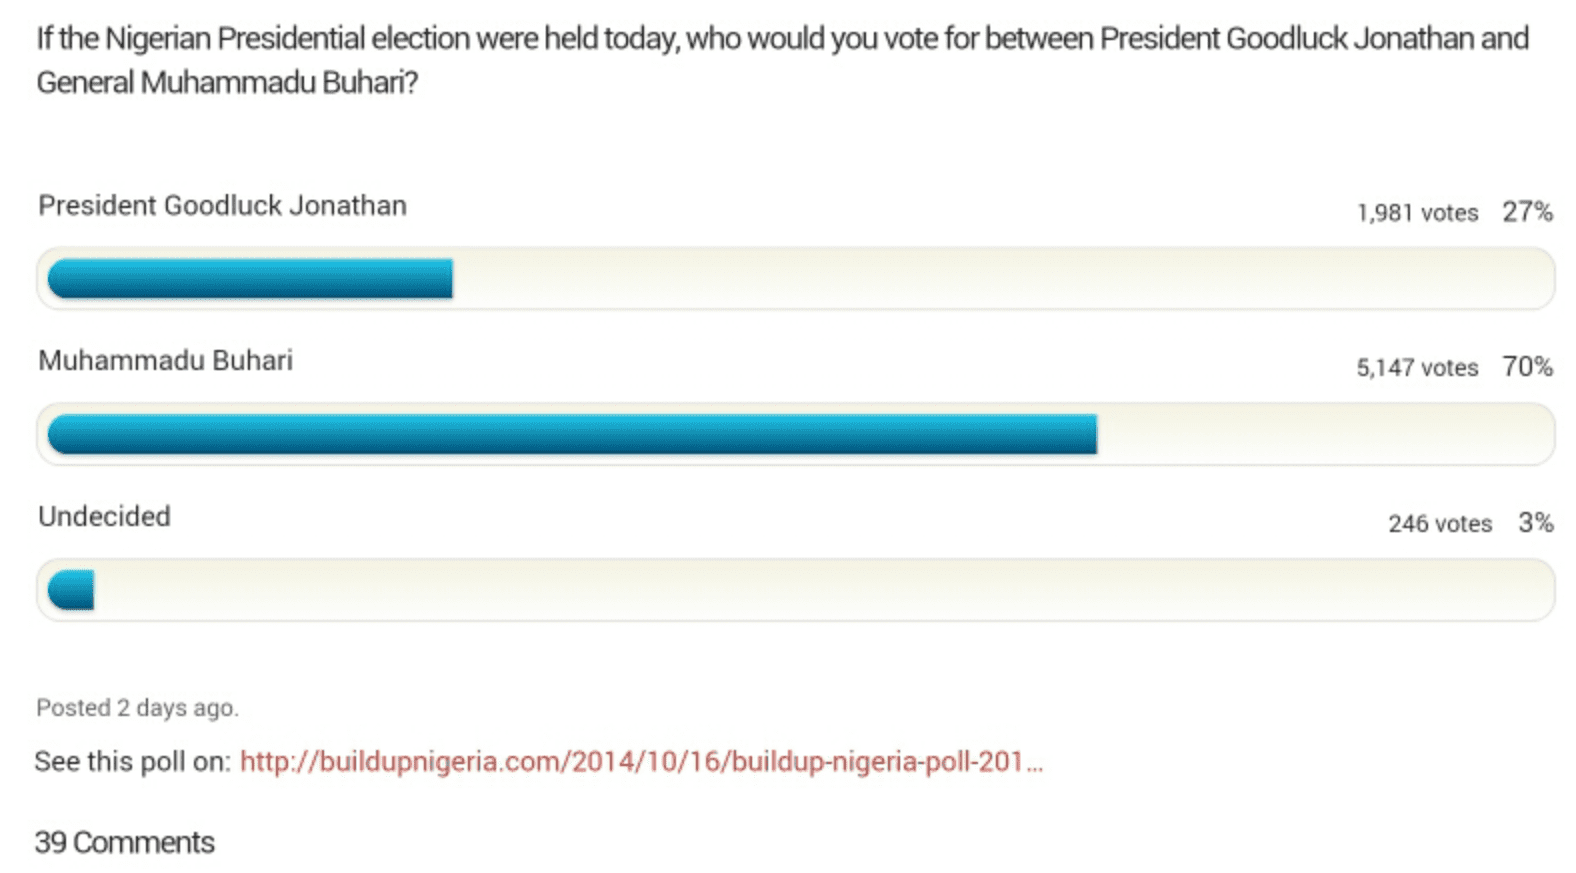Open the 39 Comments section
The image size is (1576, 873).
tap(125, 843)
